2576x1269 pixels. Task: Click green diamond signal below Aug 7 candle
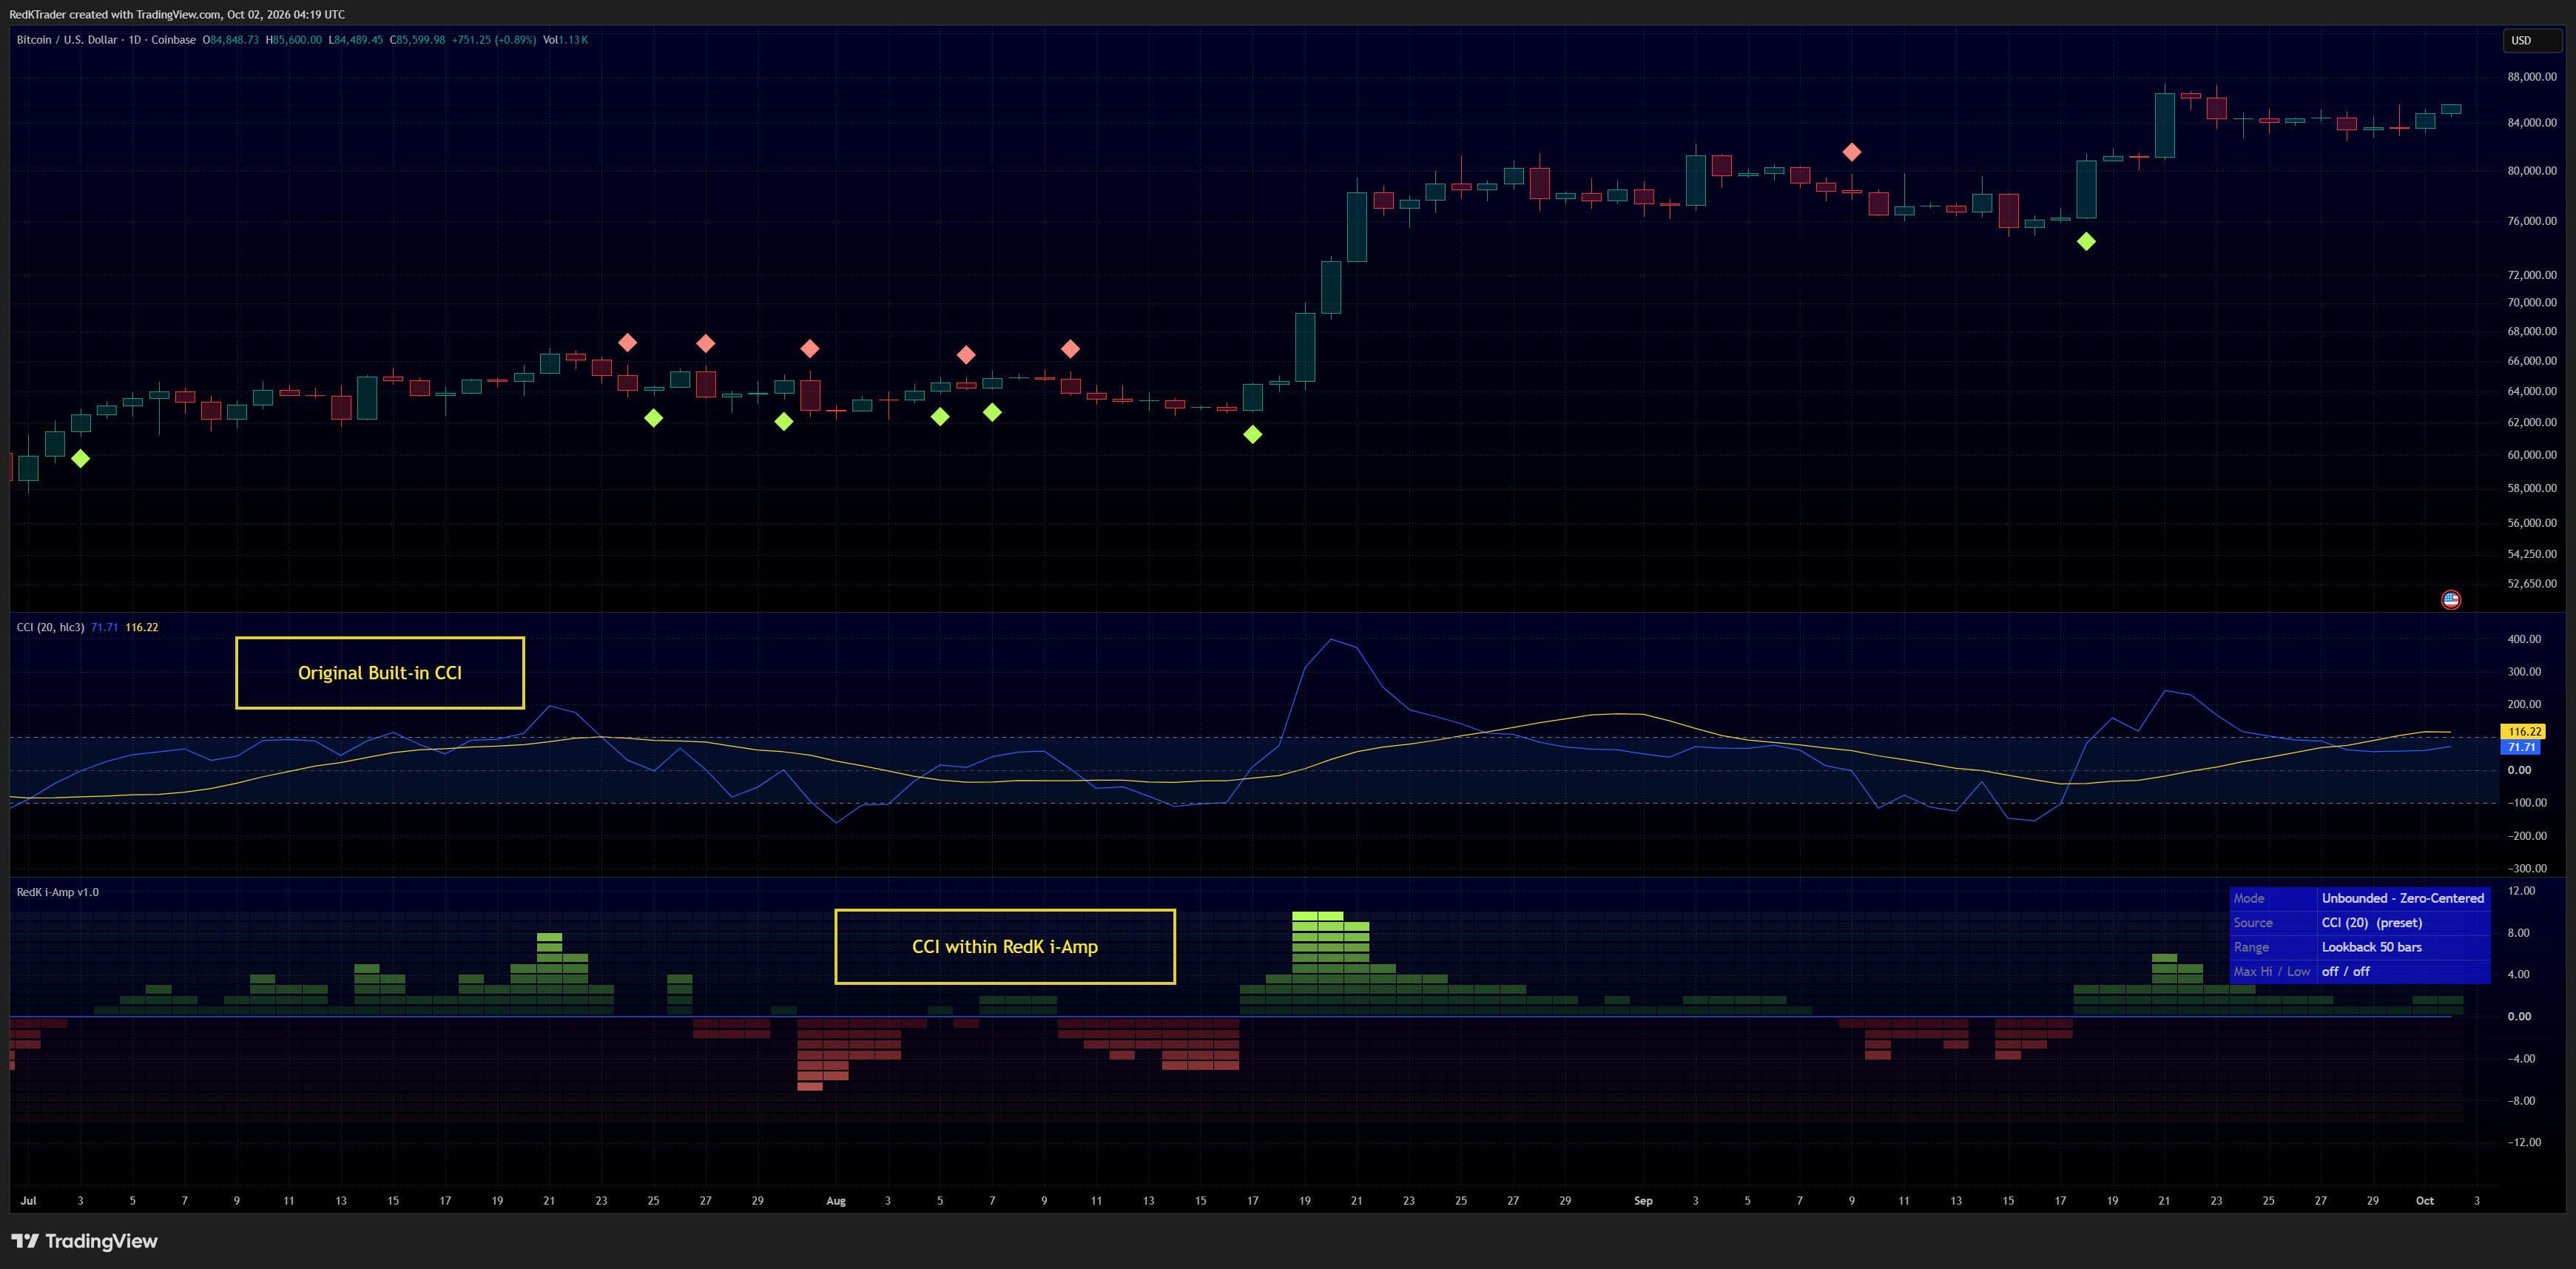tap(992, 411)
